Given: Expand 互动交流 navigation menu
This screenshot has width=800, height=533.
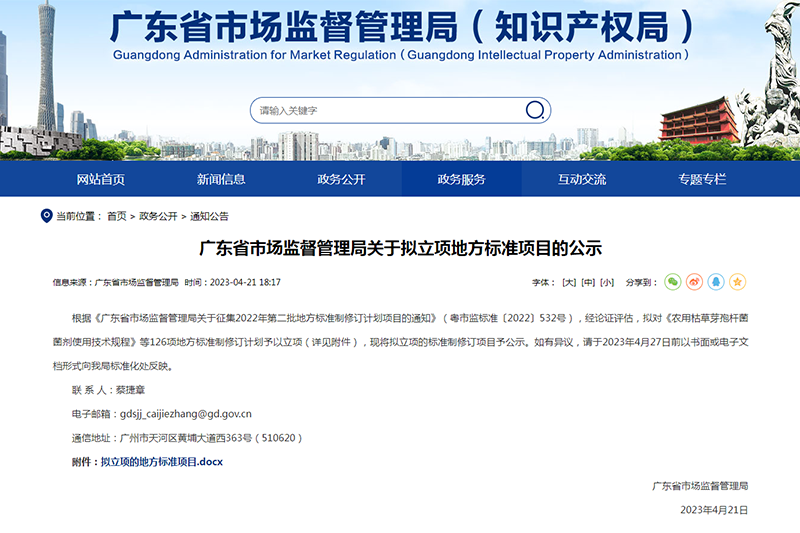Looking at the screenshot, I should click(x=581, y=179).
